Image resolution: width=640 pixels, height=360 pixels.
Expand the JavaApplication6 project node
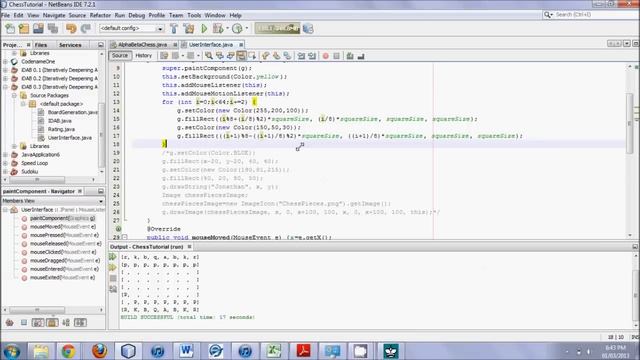(x=5, y=155)
